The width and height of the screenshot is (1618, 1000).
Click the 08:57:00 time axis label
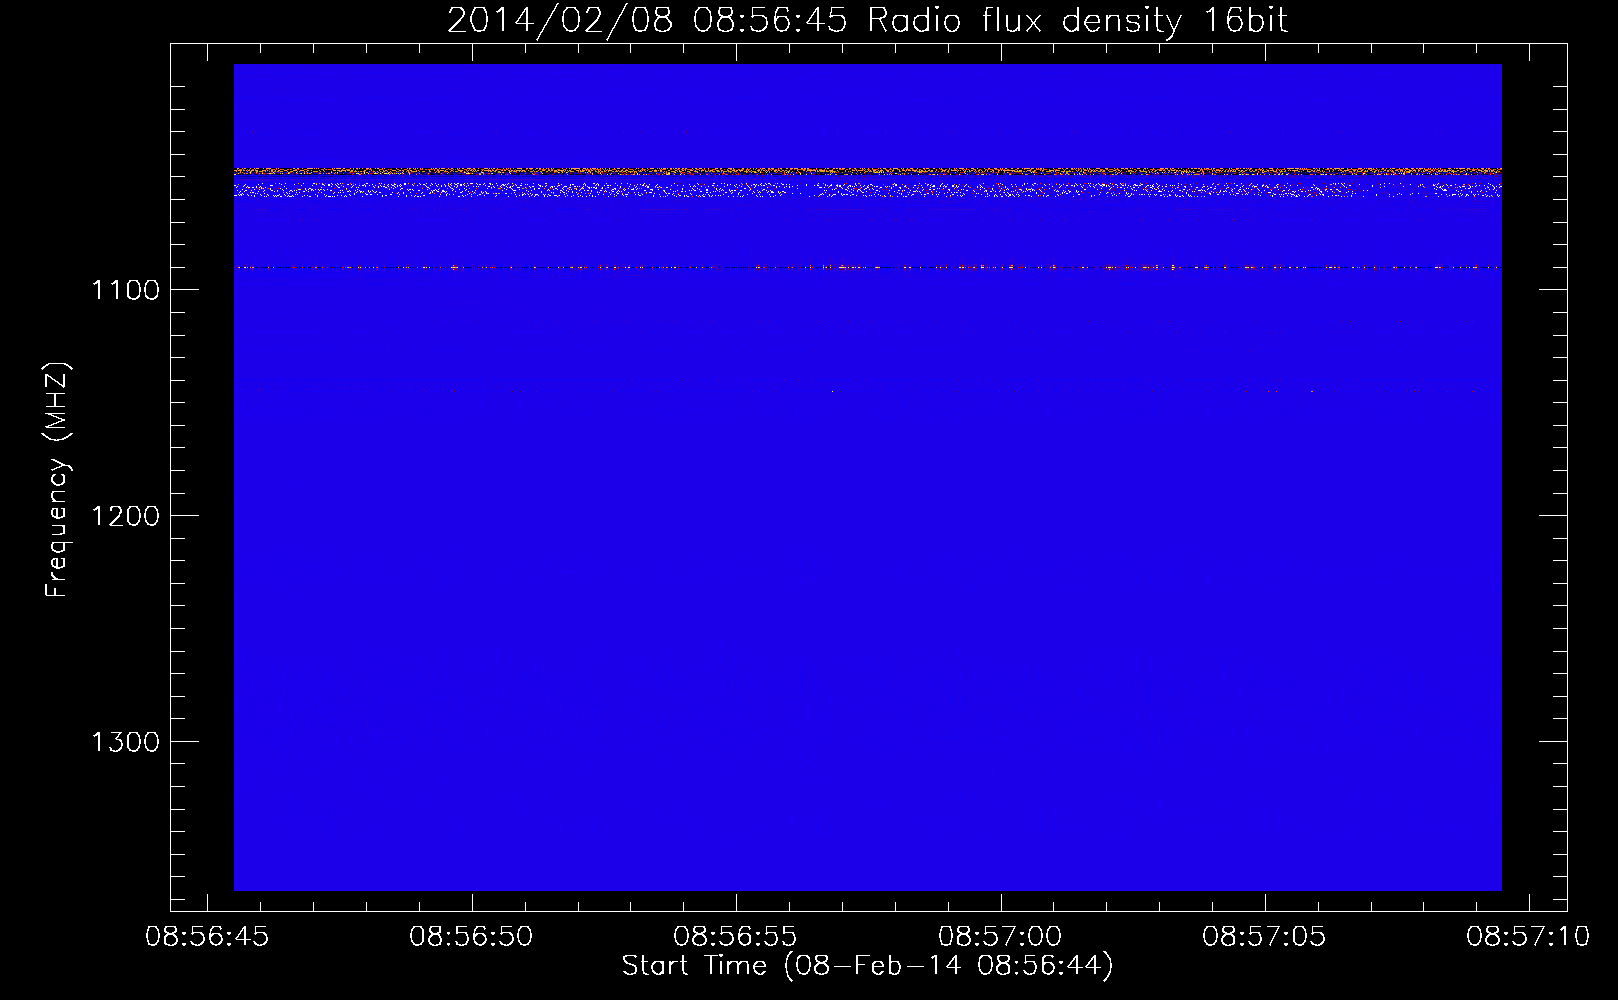click(1000, 937)
